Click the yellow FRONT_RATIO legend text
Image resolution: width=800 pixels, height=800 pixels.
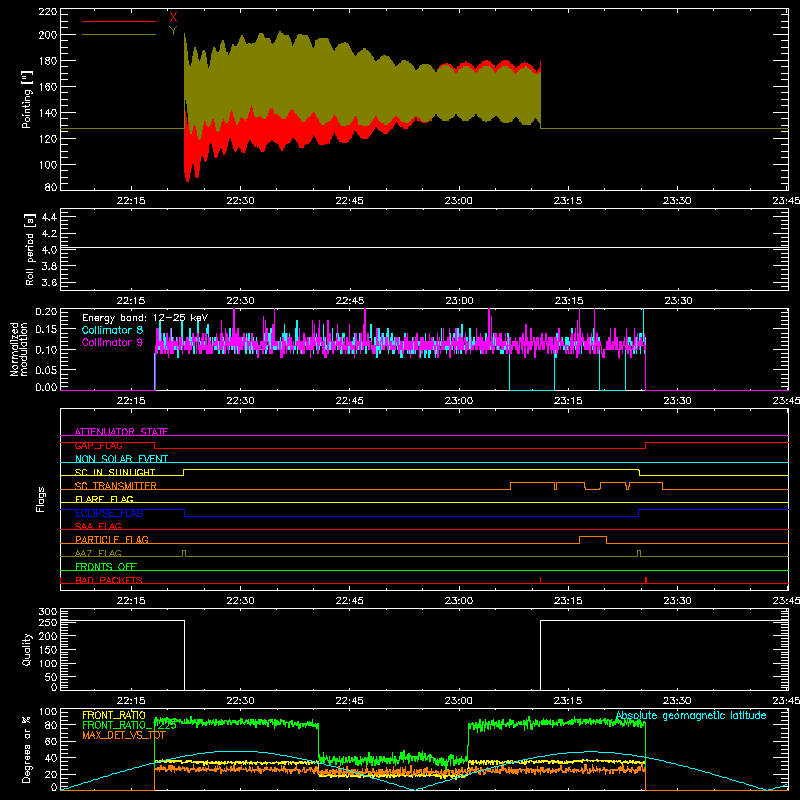point(114,715)
